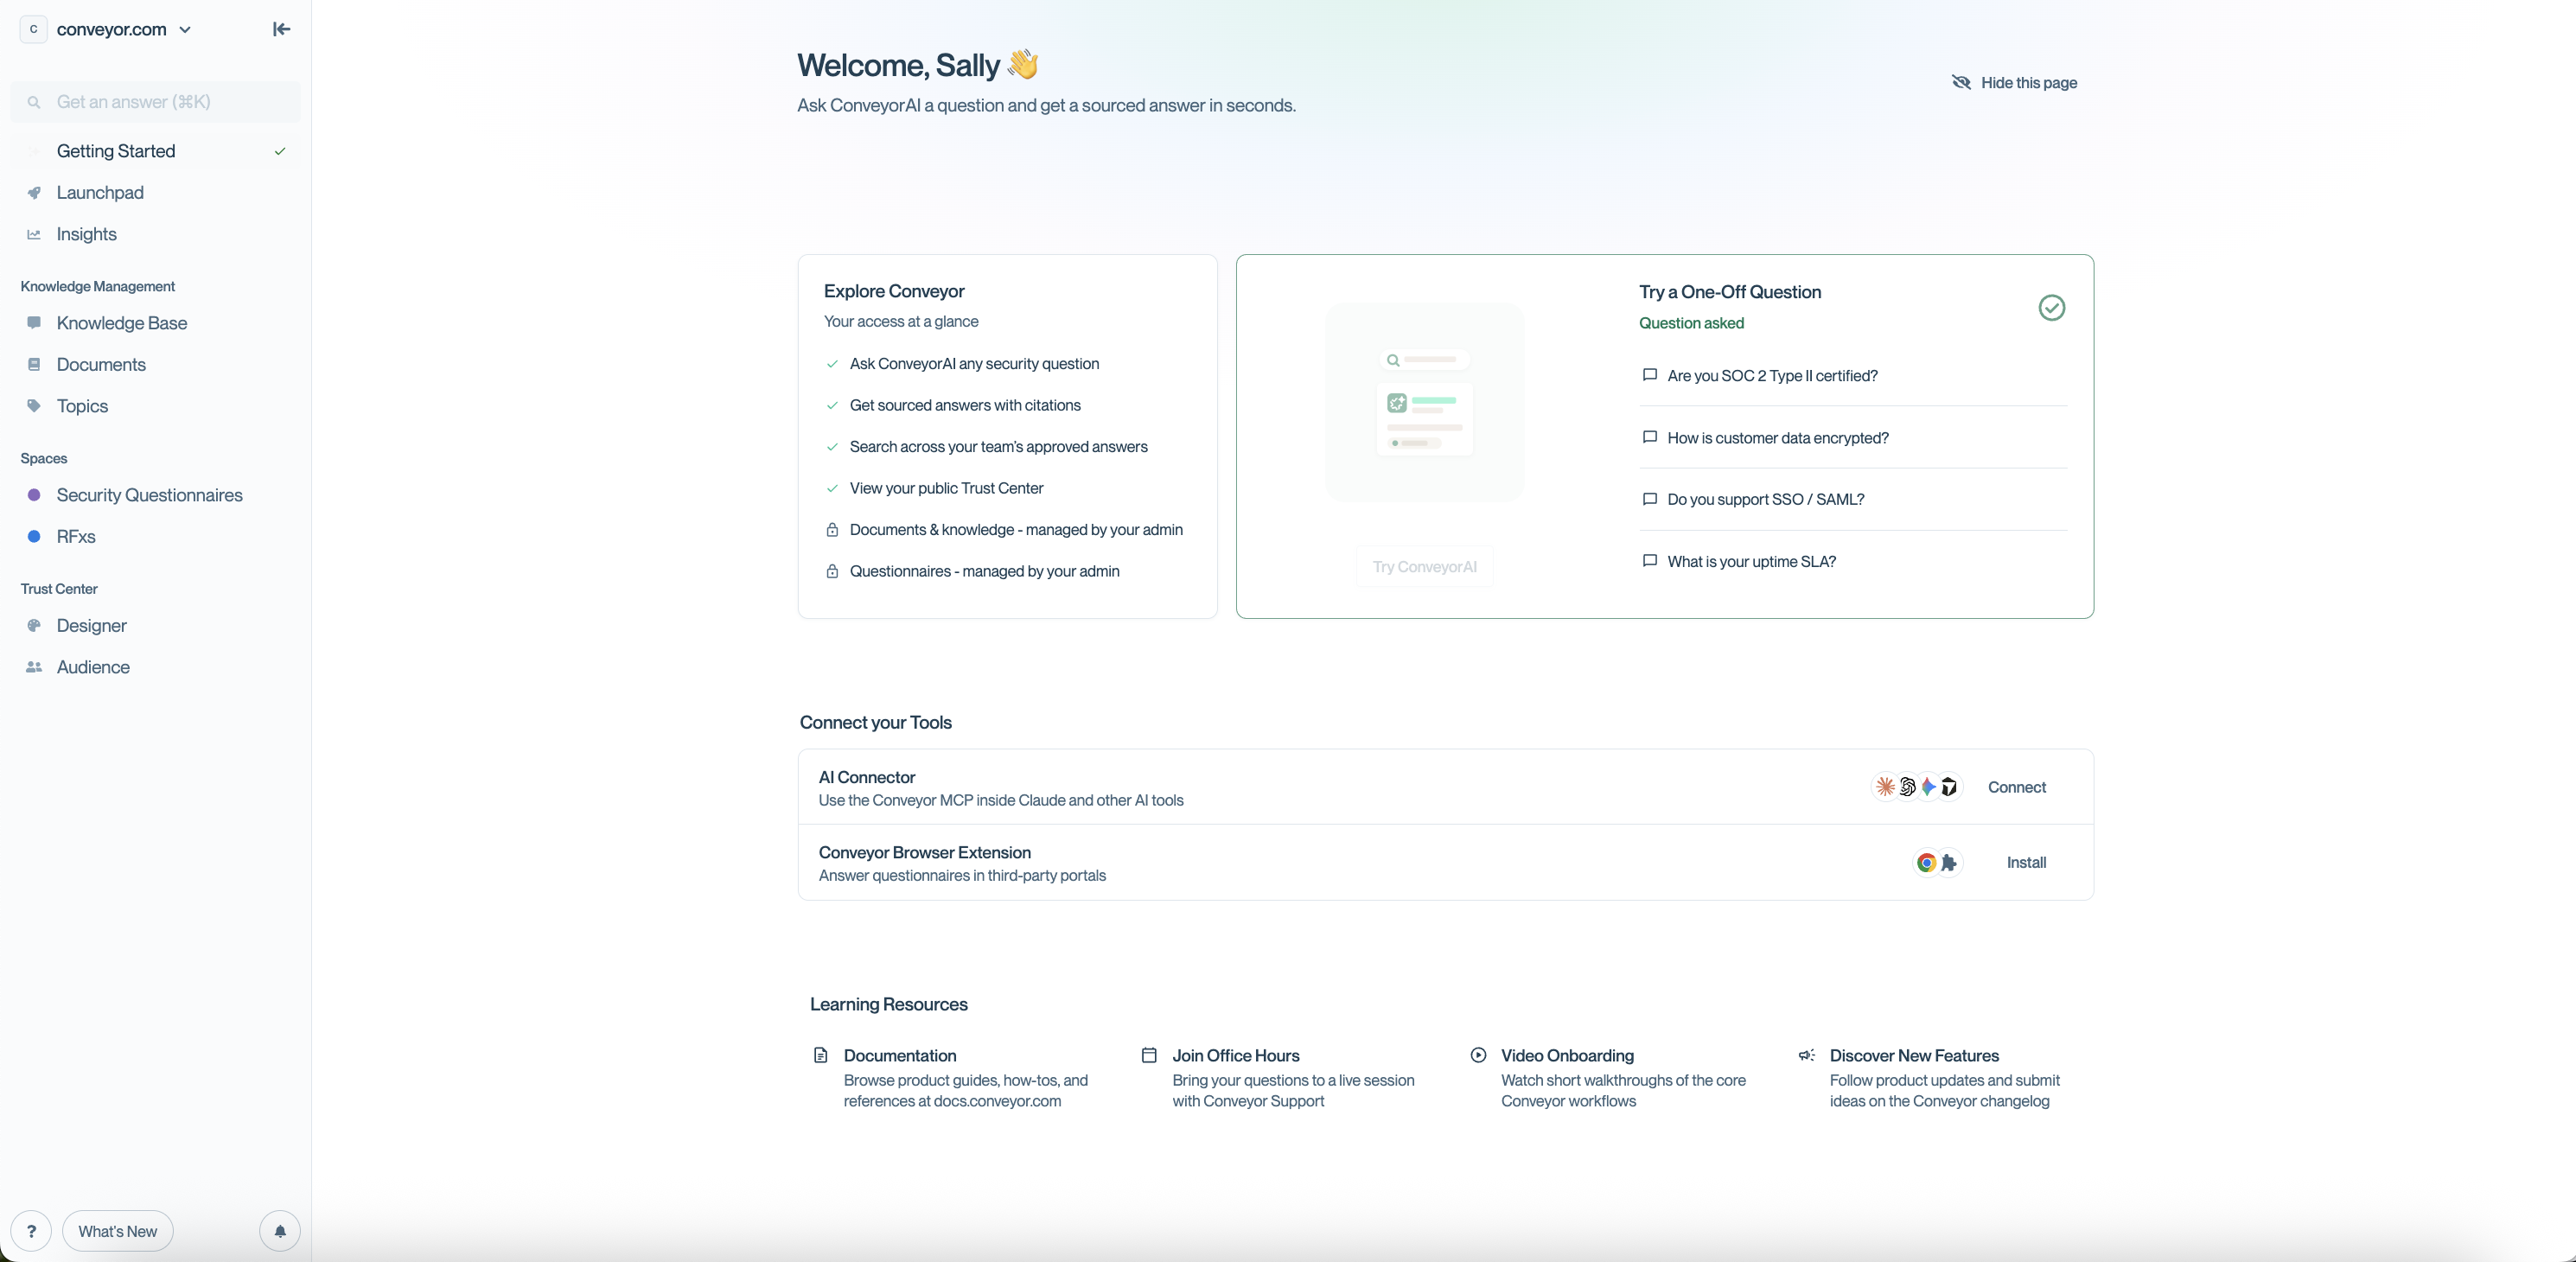Ask "Do you support SSO / SAML?"

pos(1853,499)
